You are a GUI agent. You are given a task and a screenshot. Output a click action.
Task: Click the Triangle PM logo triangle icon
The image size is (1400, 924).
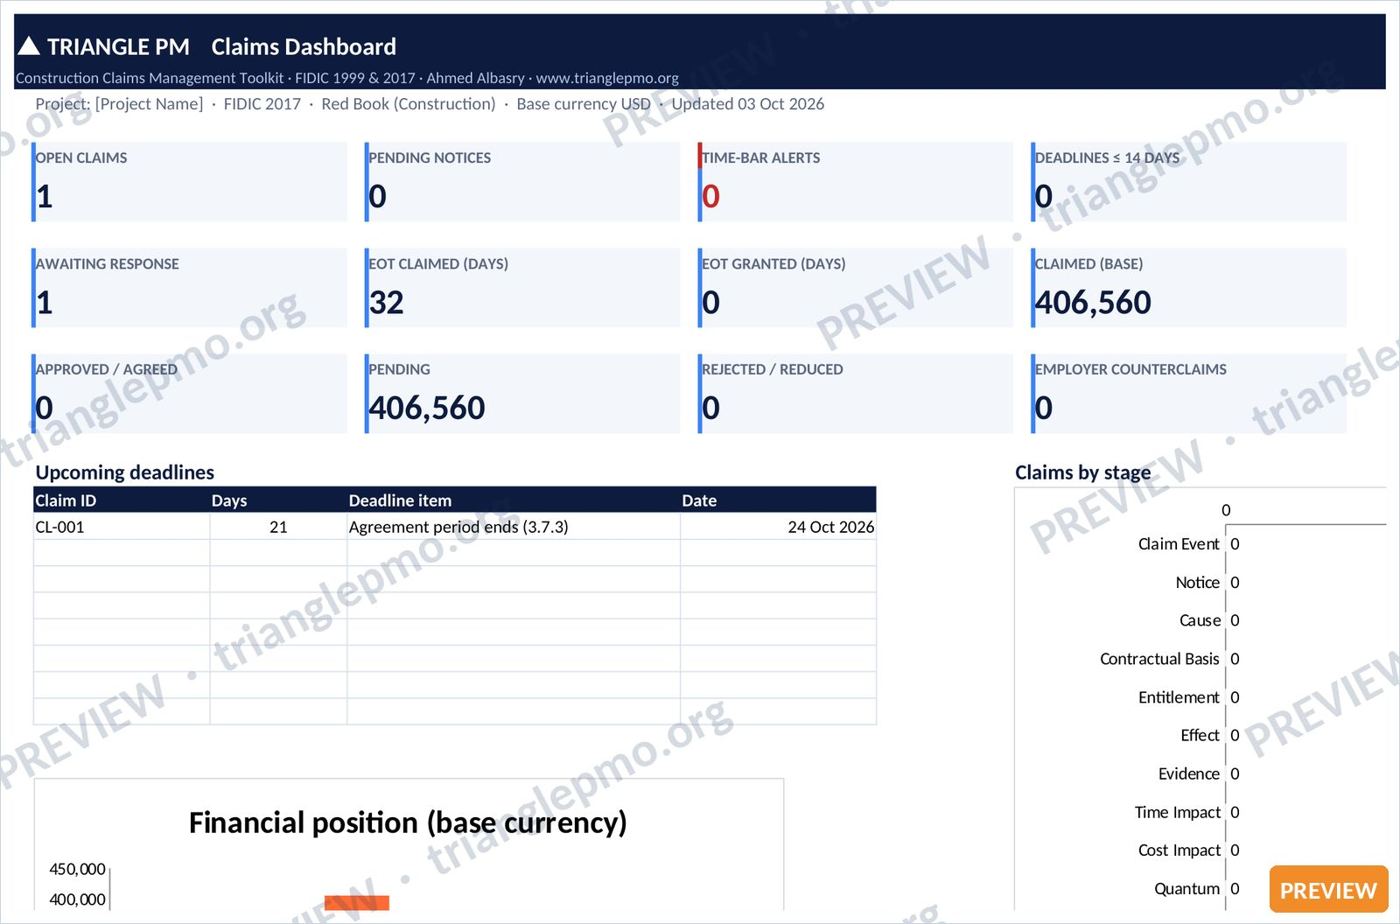29,46
